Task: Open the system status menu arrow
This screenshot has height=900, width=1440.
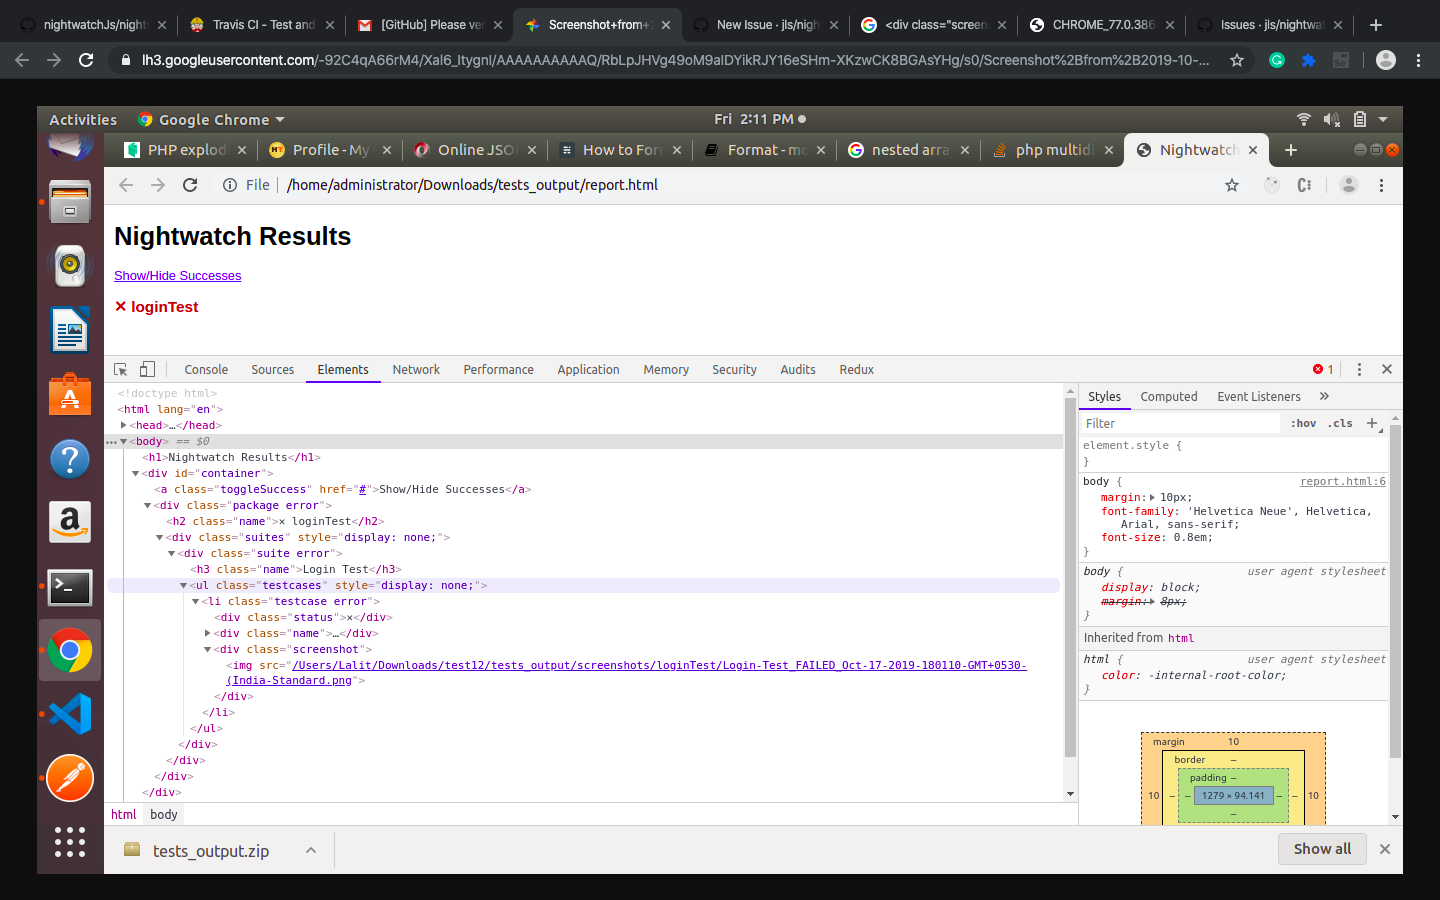Action: [x=1384, y=119]
